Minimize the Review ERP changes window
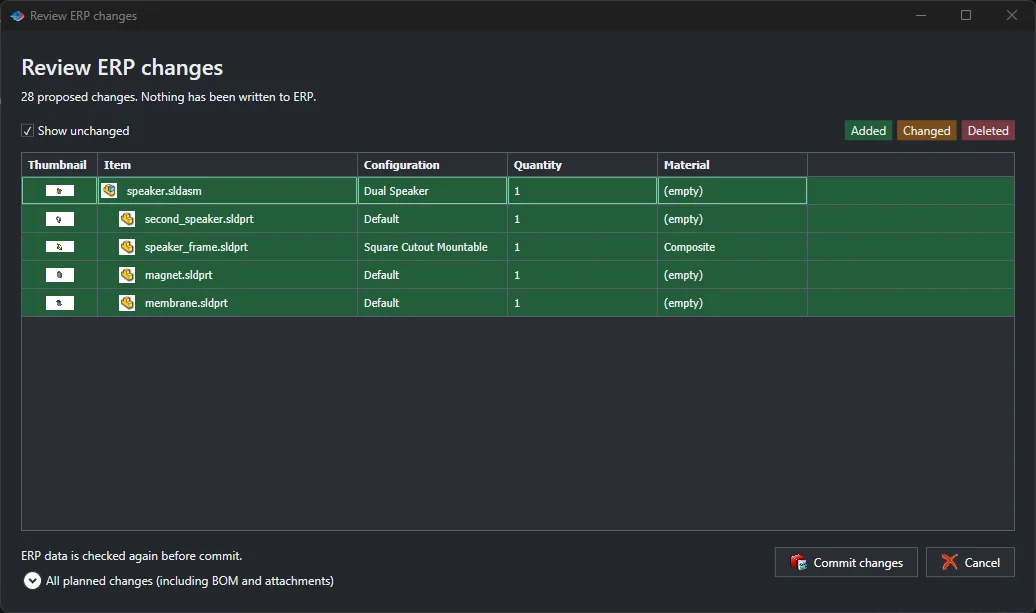 pos(921,15)
